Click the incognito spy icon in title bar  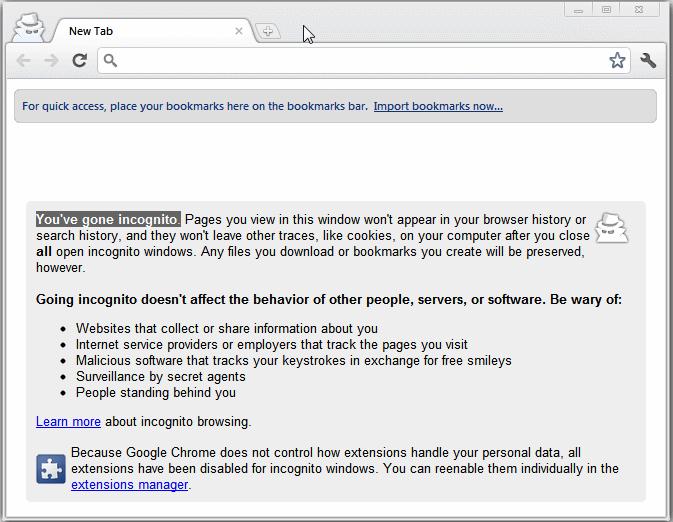point(26,28)
